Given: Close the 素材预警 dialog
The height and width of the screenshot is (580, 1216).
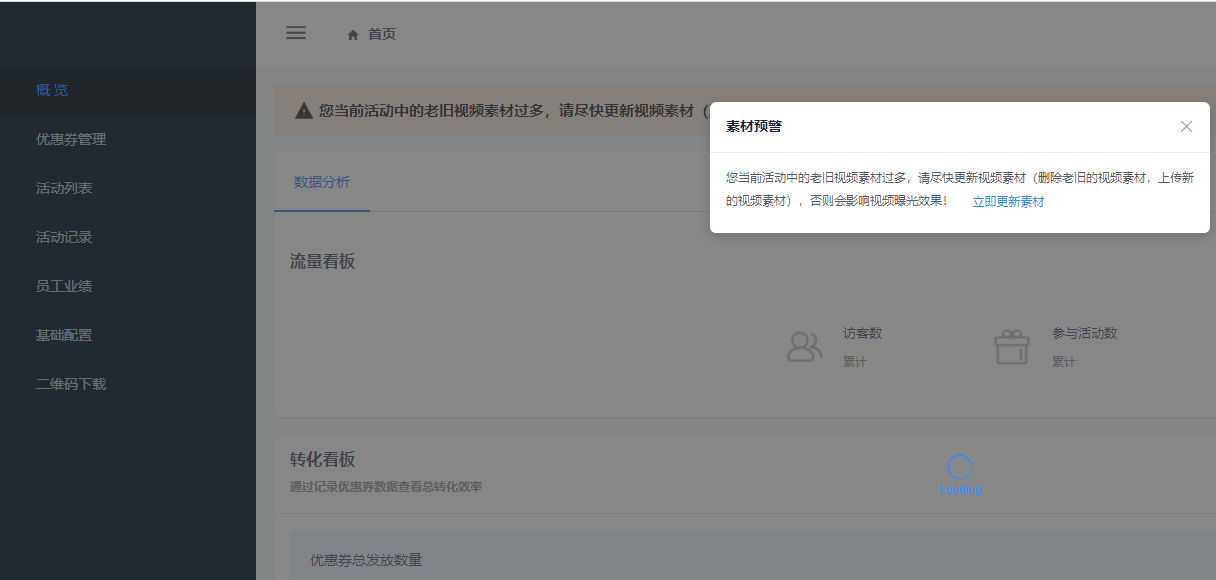Looking at the screenshot, I should [x=1186, y=127].
